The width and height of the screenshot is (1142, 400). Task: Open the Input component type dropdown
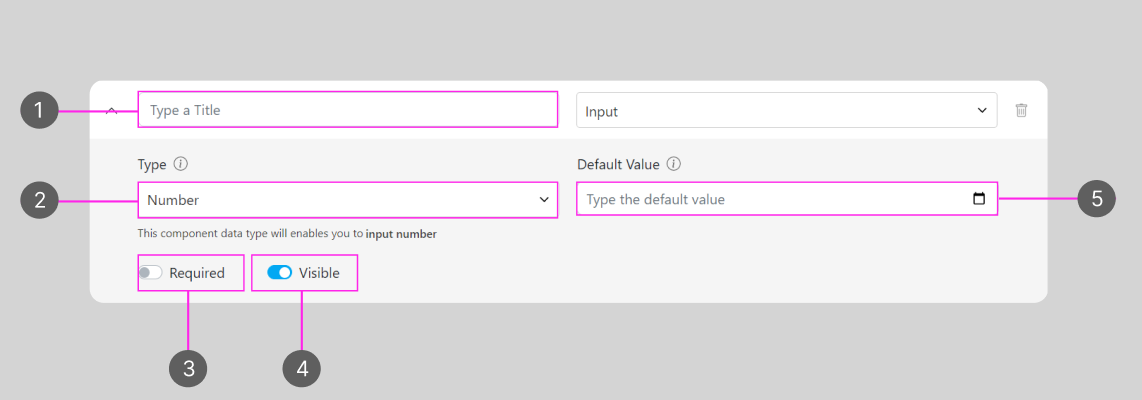tap(786, 111)
